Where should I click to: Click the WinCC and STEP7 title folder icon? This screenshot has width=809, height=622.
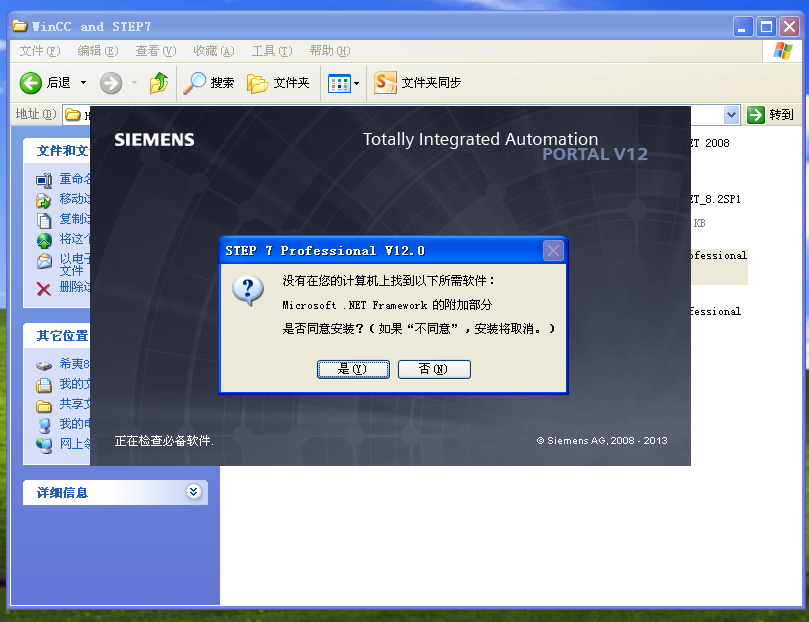coord(20,26)
